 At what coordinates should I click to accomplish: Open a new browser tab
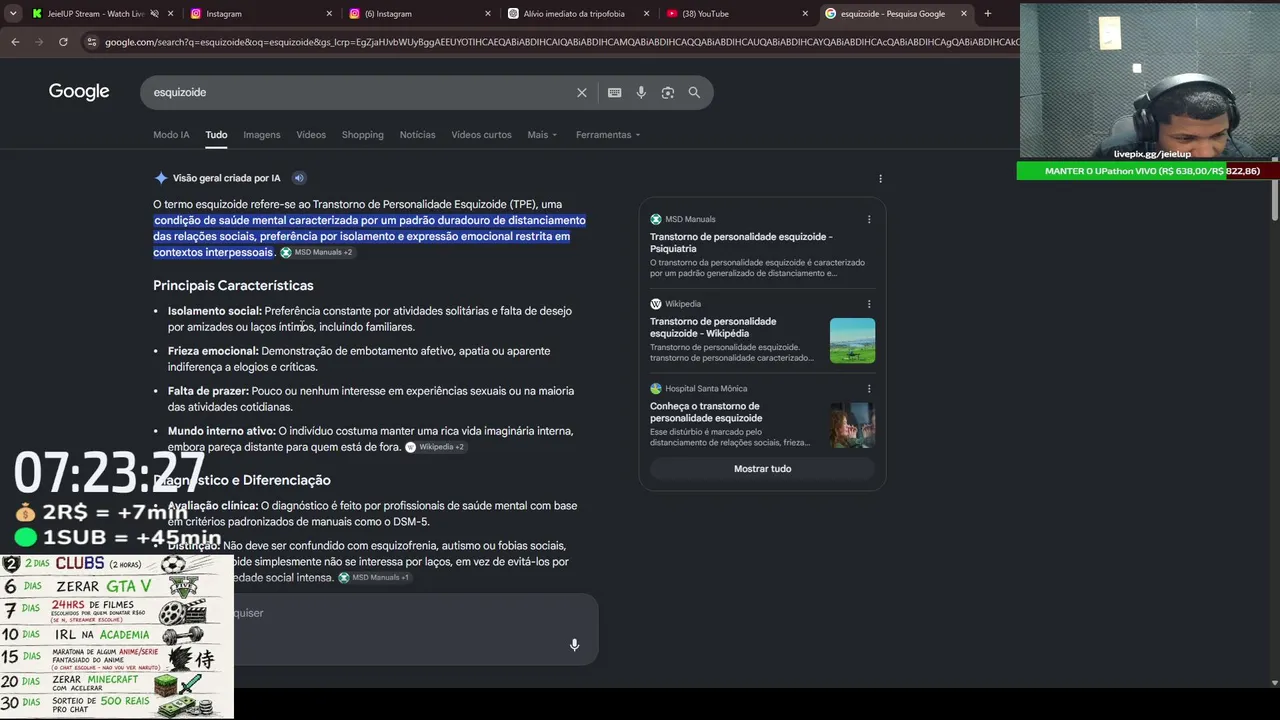[x=988, y=13]
